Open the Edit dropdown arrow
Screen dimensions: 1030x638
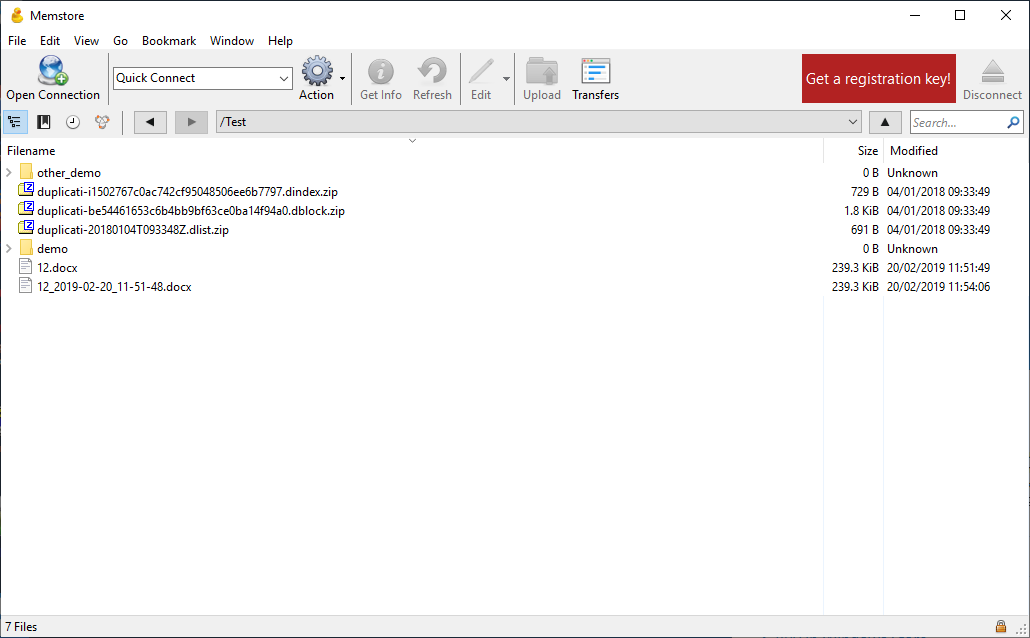pyautogui.click(x=506, y=78)
